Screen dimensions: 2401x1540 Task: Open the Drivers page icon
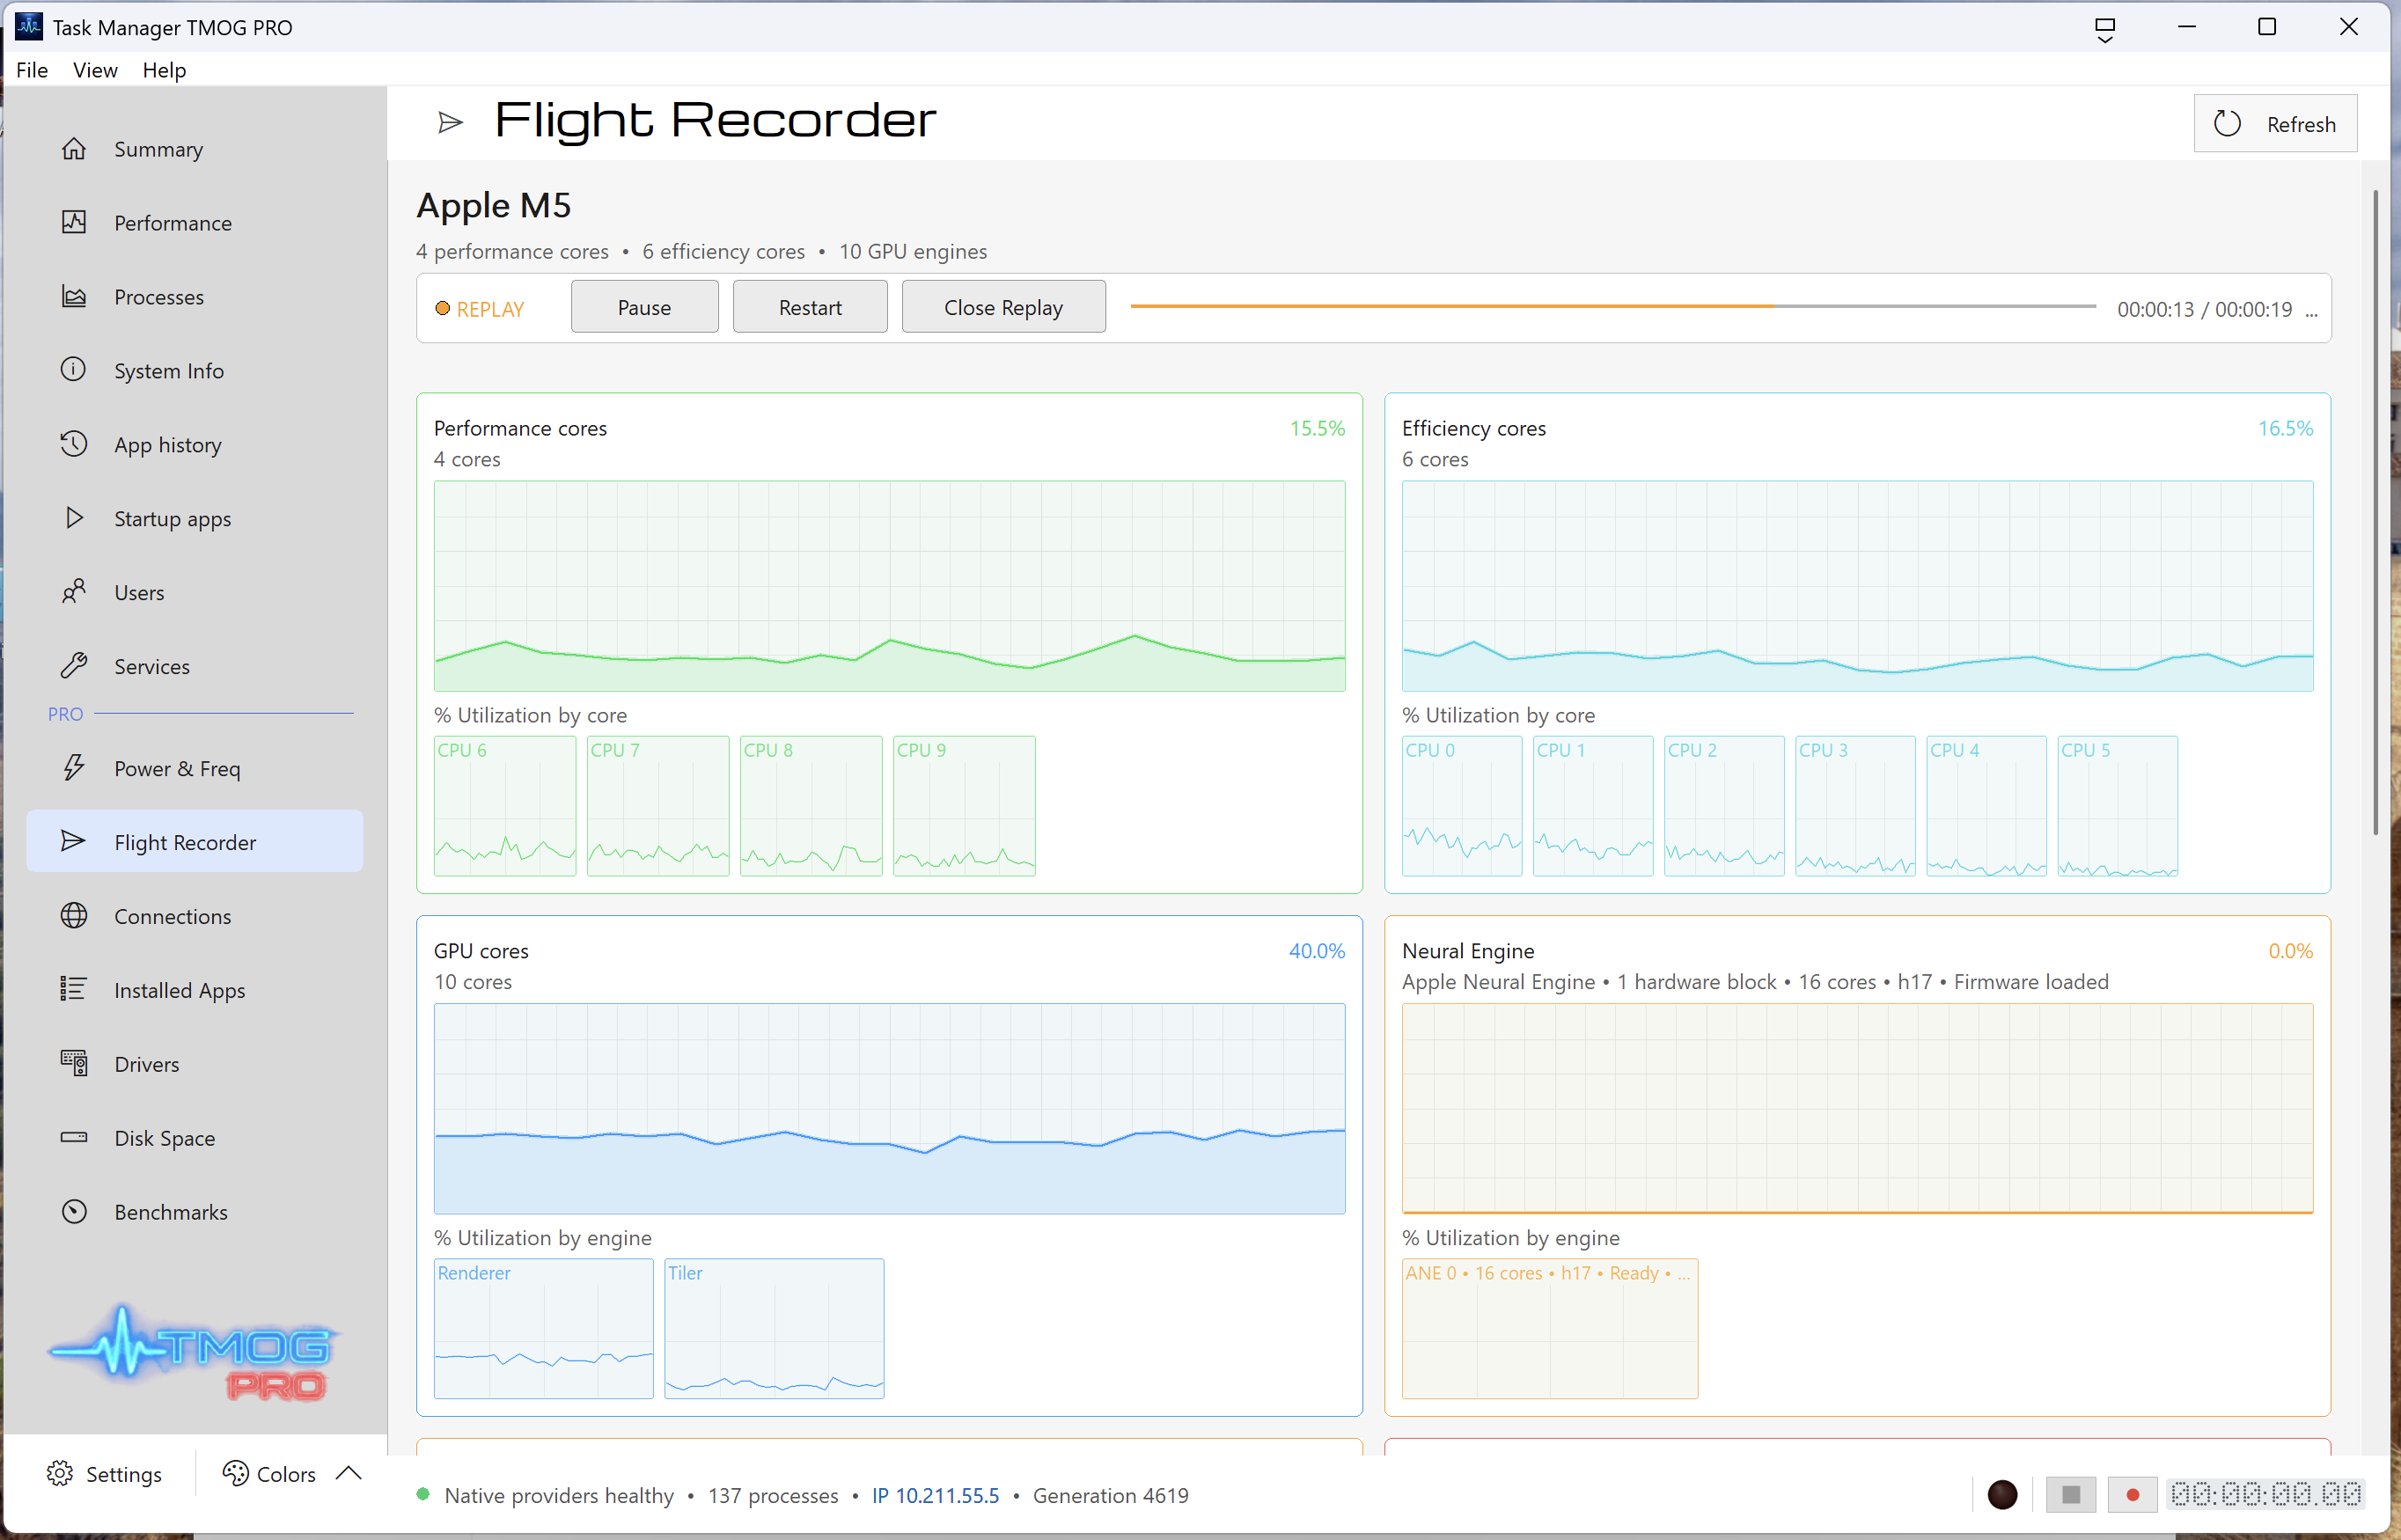74,1064
